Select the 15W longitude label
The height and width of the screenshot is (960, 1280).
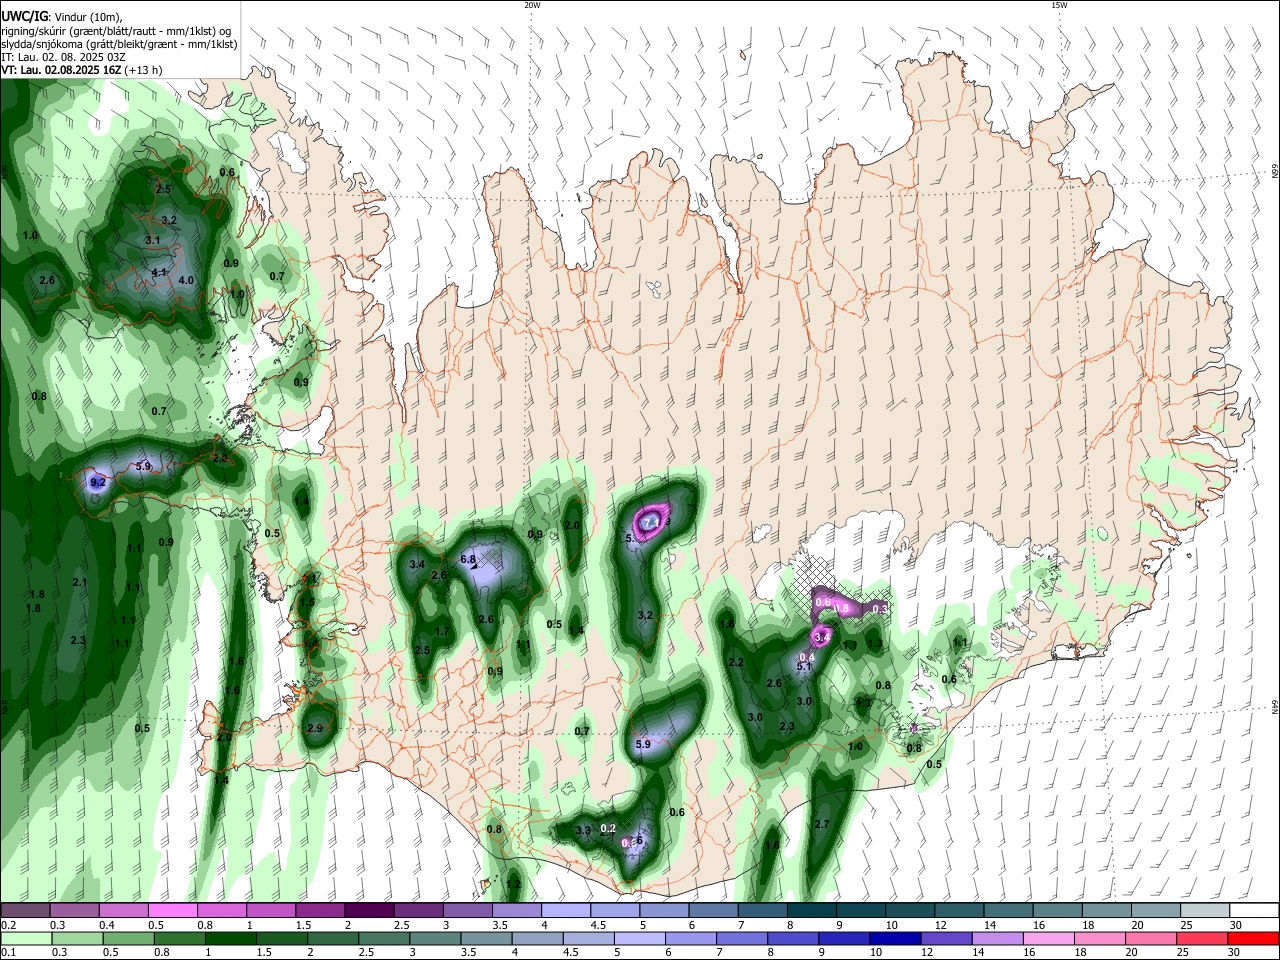[x=1059, y=5]
